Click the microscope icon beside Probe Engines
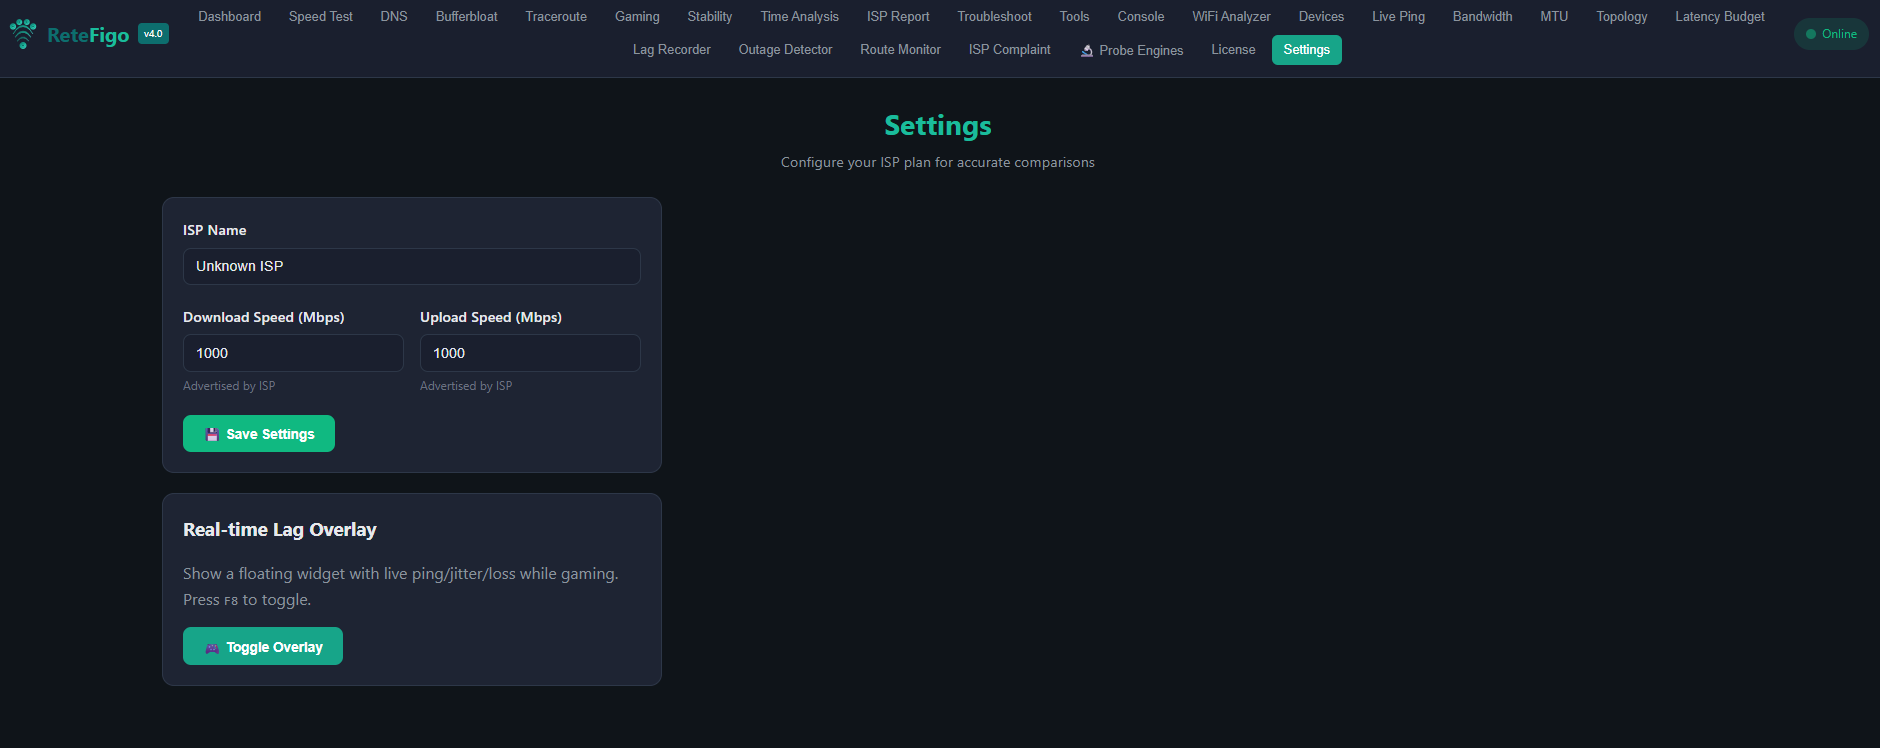 (1087, 51)
